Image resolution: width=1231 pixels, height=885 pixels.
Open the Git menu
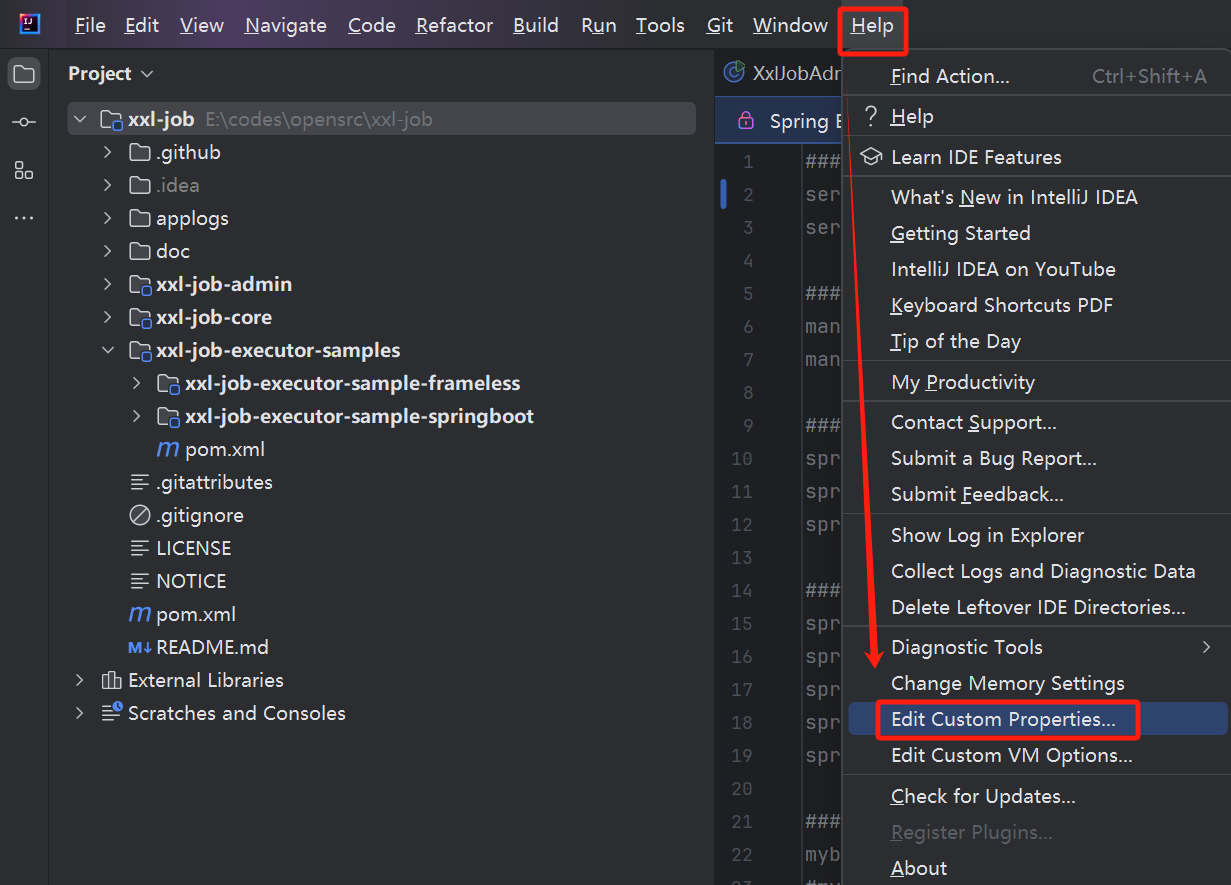pyautogui.click(x=720, y=25)
